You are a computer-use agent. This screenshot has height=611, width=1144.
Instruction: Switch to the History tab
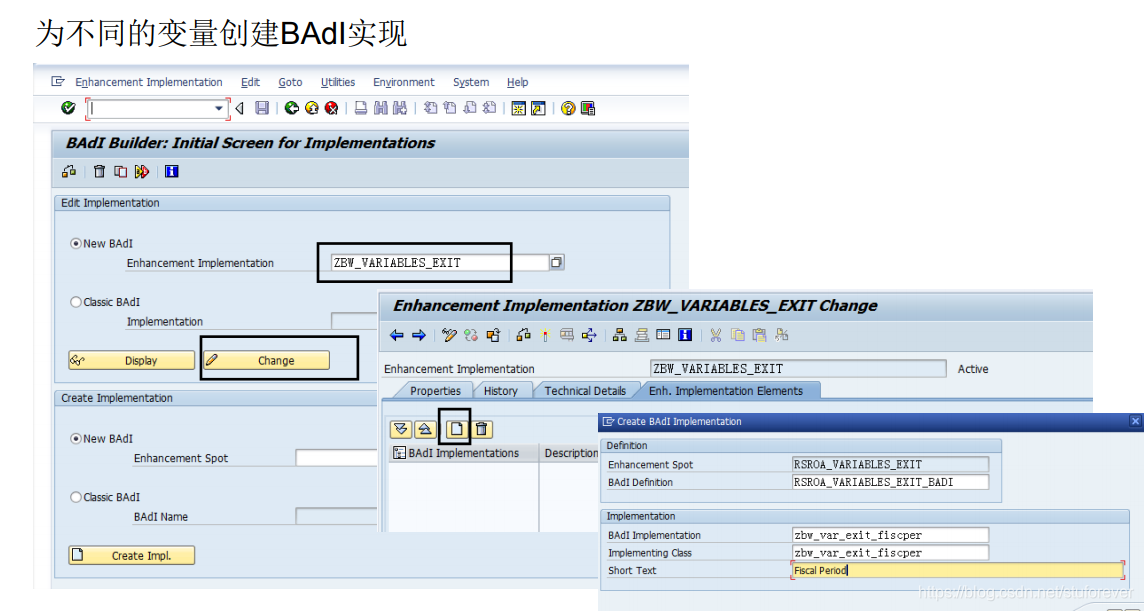point(500,391)
